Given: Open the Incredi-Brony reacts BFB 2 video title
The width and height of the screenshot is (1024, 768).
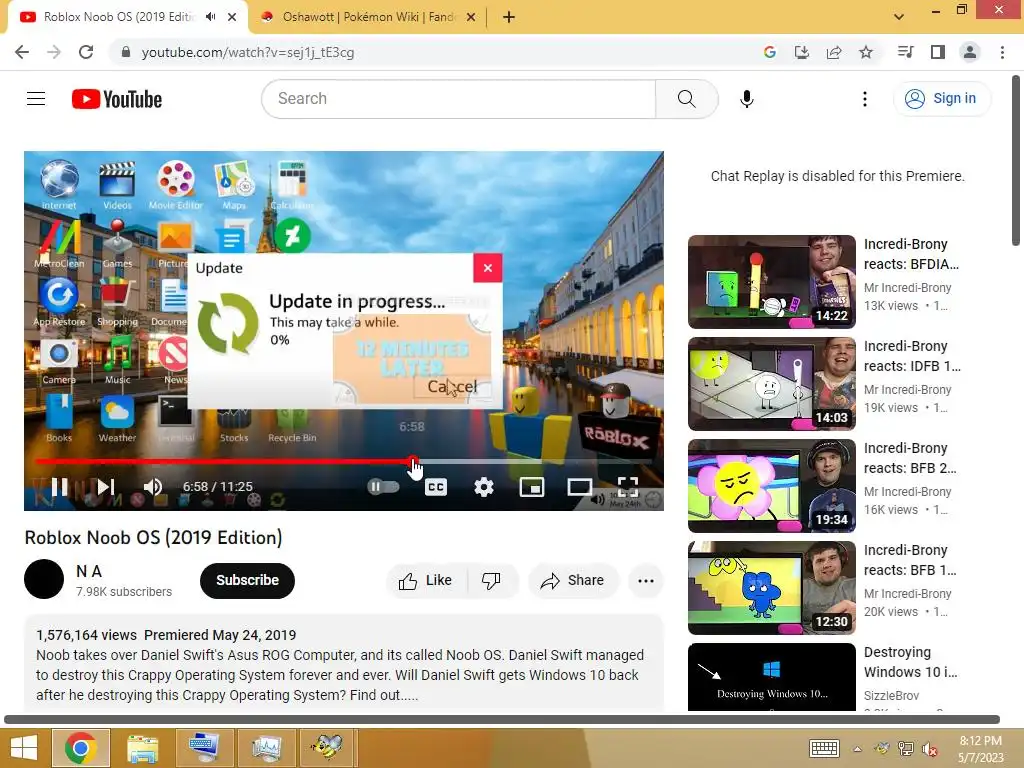Looking at the screenshot, I should tap(910, 458).
